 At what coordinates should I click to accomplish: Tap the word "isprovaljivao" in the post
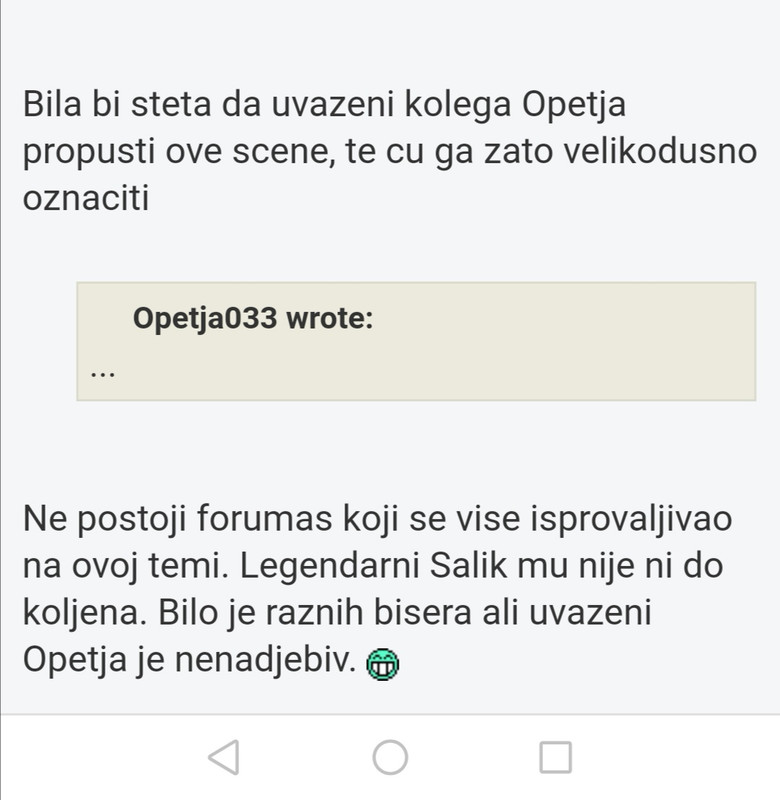click(x=632, y=520)
